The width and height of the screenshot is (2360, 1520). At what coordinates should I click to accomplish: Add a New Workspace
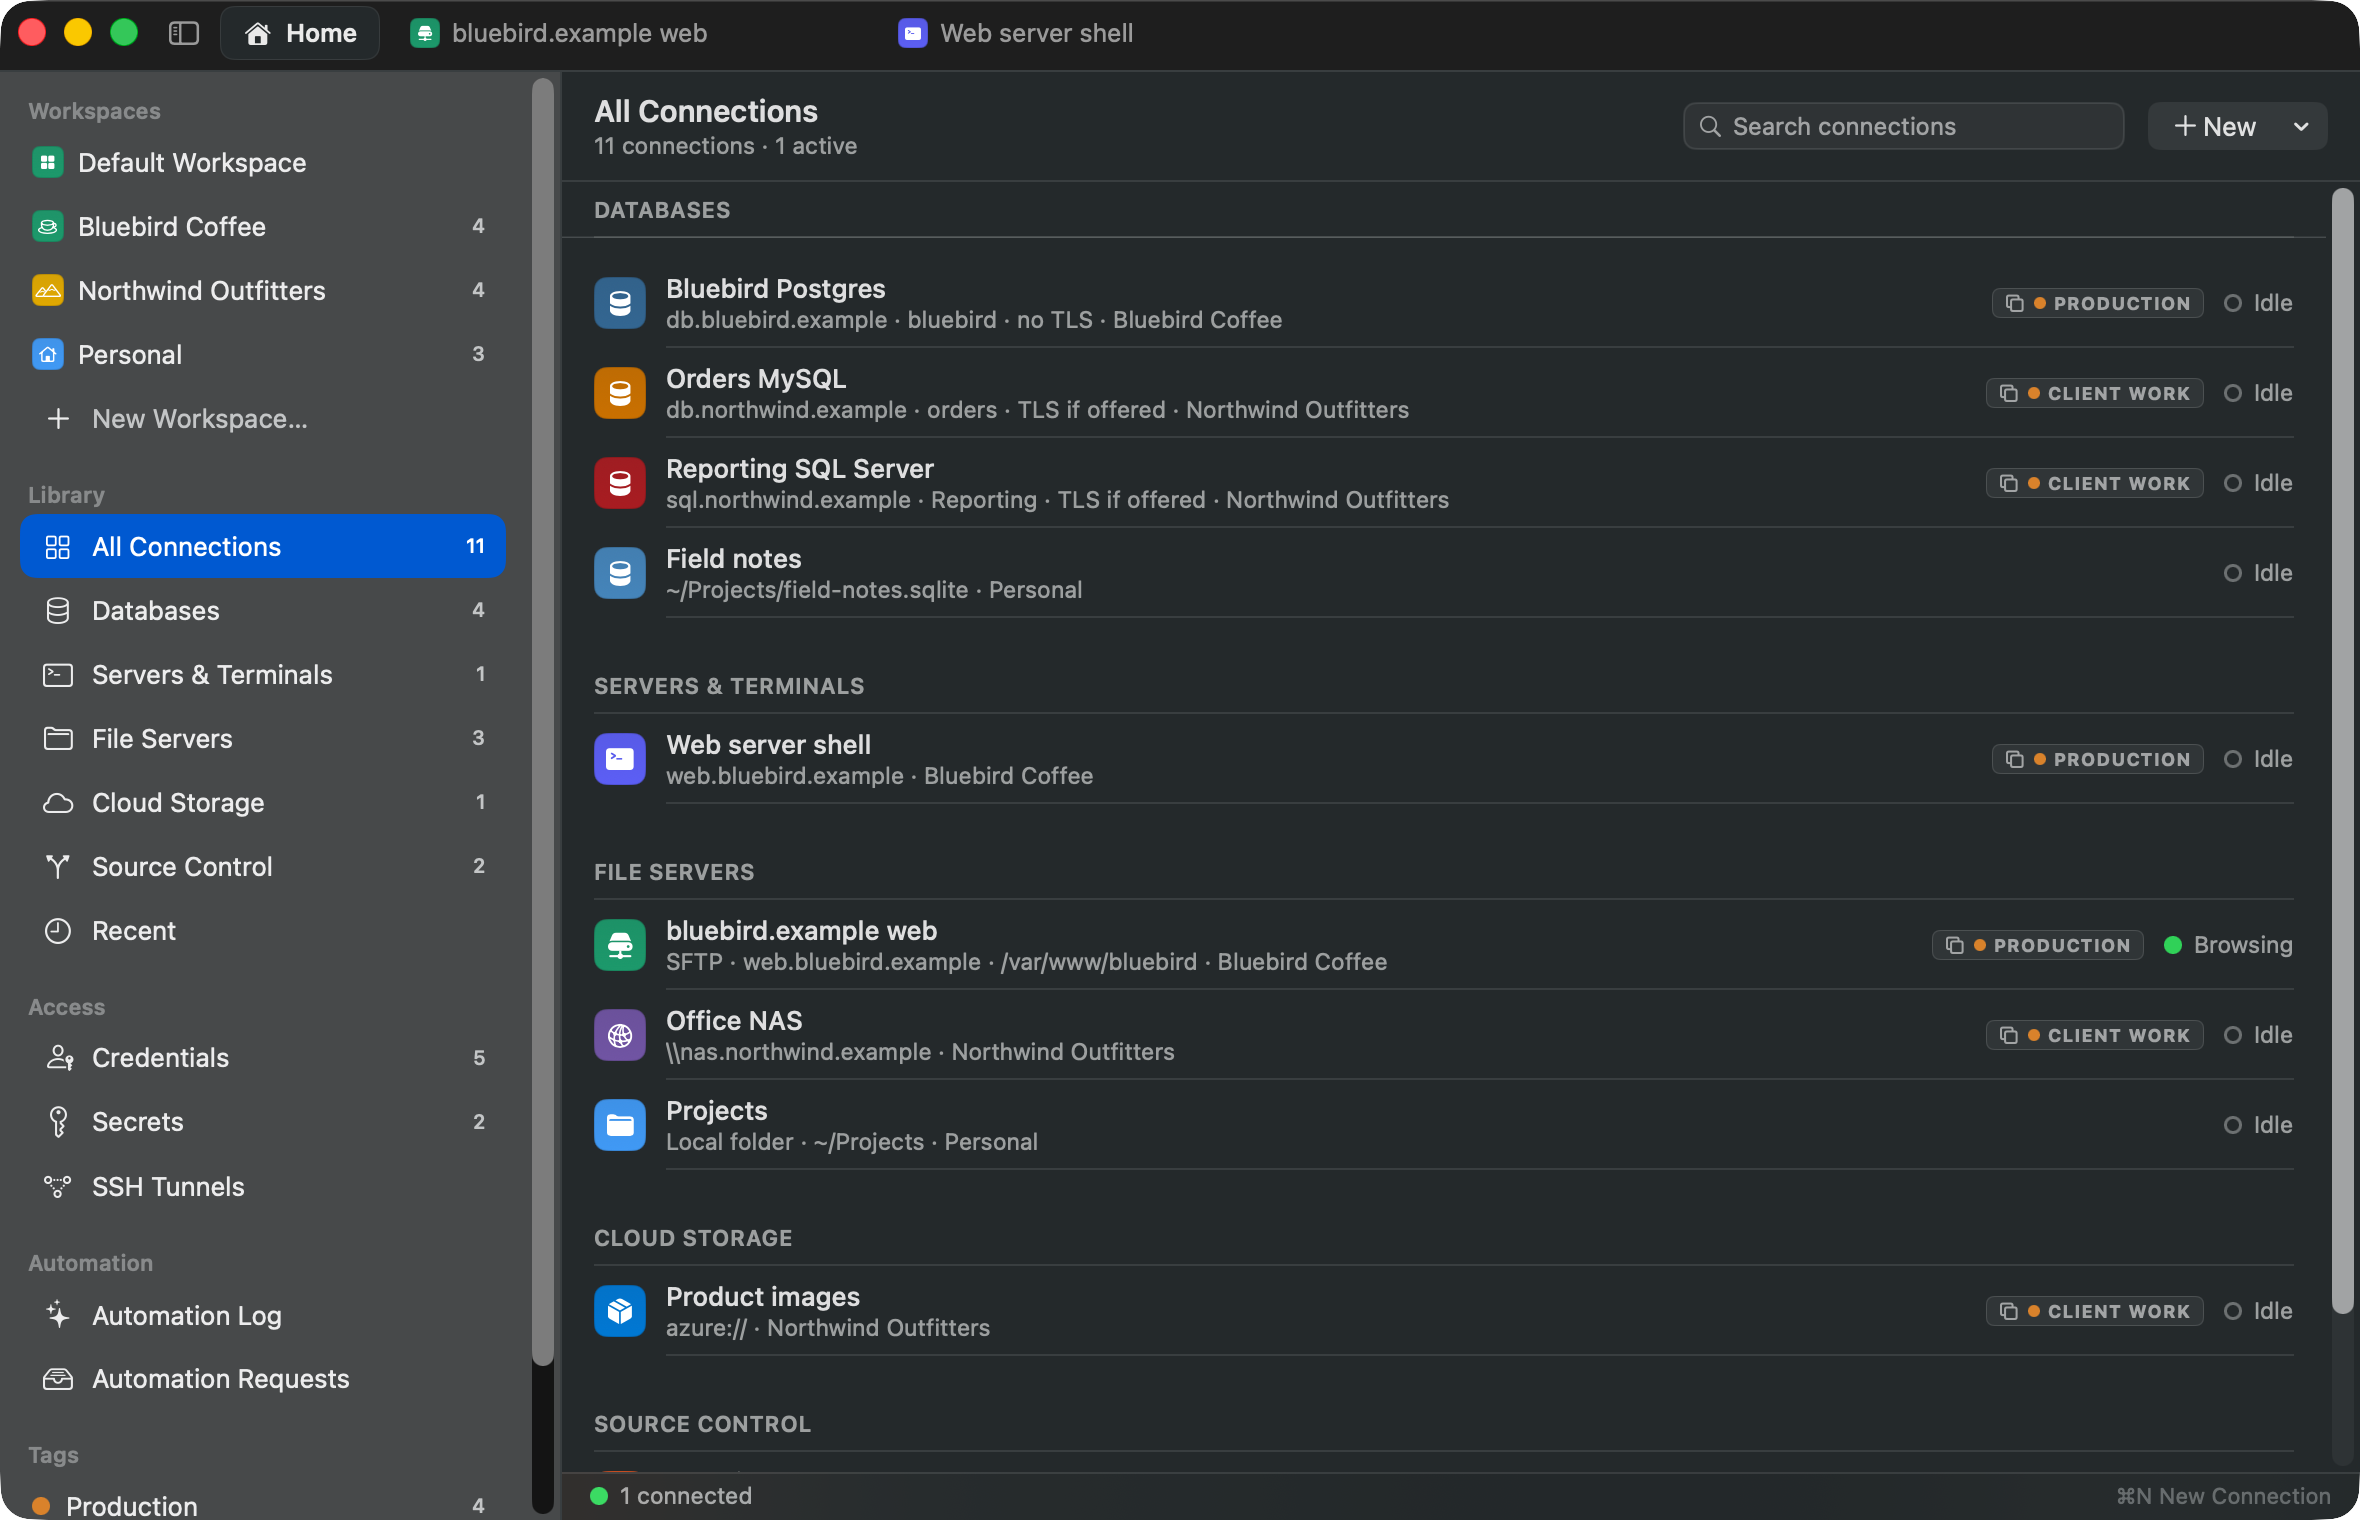[x=263, y=418]
